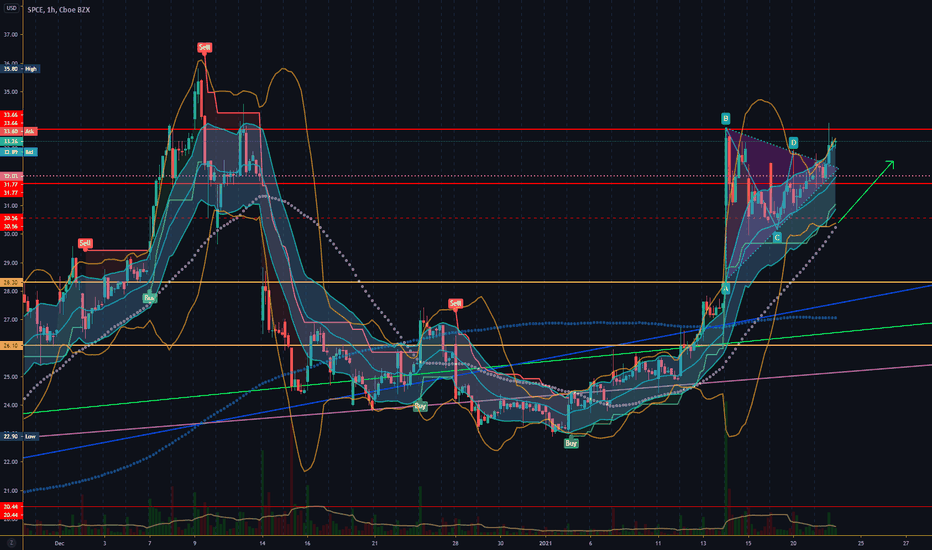Image resolution: width=932 pixels, height=550 pixels.
Task: Select the orange horizontal line at 28.30
Action: click(476, 282)
